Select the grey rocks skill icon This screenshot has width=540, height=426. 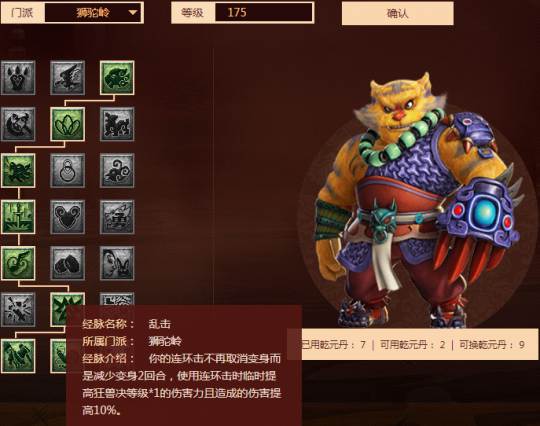tap(68, 263)
